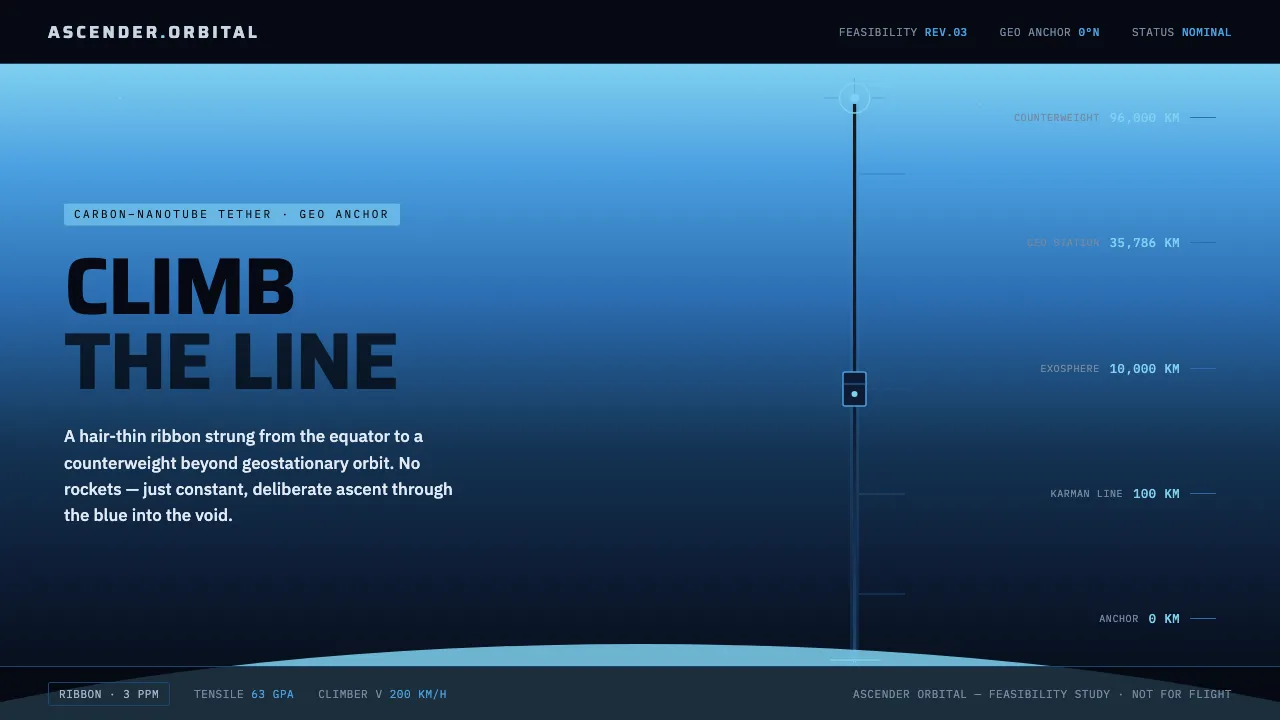Click the CLIMB THE LINE headline
The image size is (1280, 720).
(x=231, y=325)
